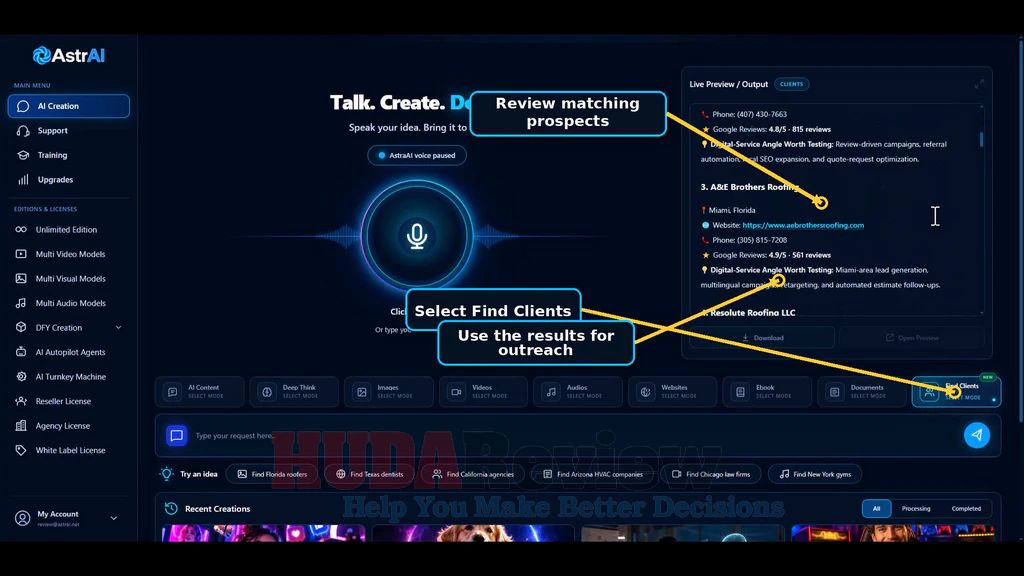The image size is (1024, 576).
Task: Switch to the Processing tab
Action: pyautogui.click(x=916, y=508)
